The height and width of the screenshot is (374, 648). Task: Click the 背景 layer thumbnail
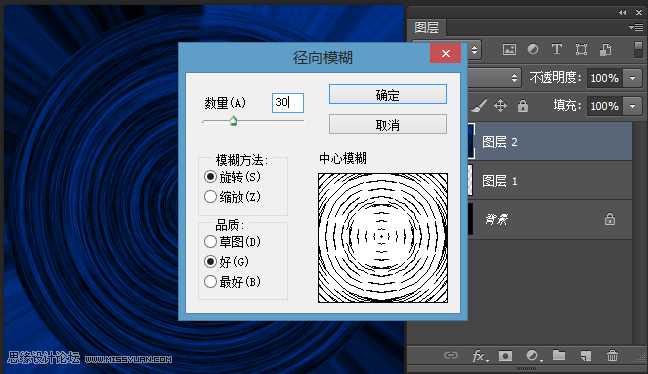click(471, 219)
